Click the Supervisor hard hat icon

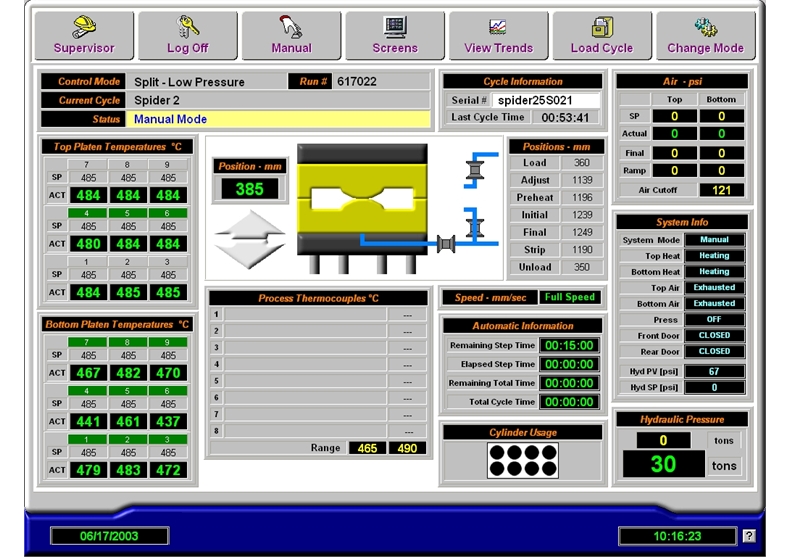pyautogui.click(x=84, y=27)
